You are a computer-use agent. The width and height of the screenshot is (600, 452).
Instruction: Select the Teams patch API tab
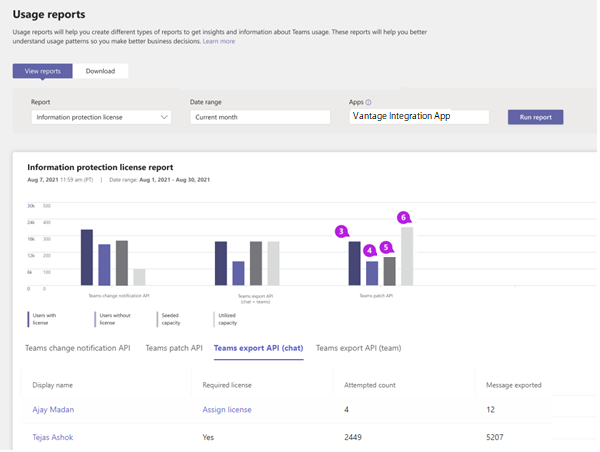(174, 348)
